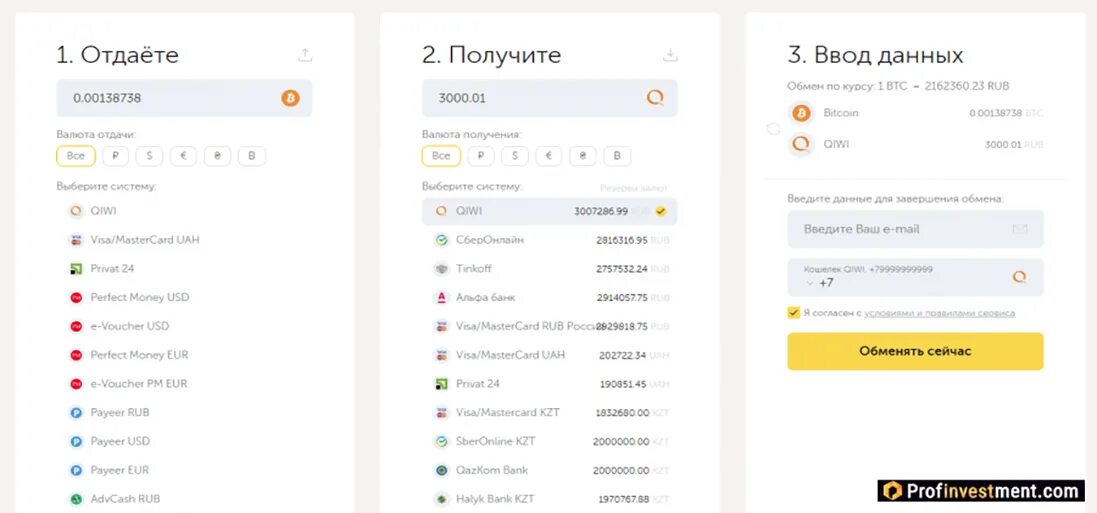1097x513 pixels.
Task: Filter receive currencies by Все
Action: point(441,155)
